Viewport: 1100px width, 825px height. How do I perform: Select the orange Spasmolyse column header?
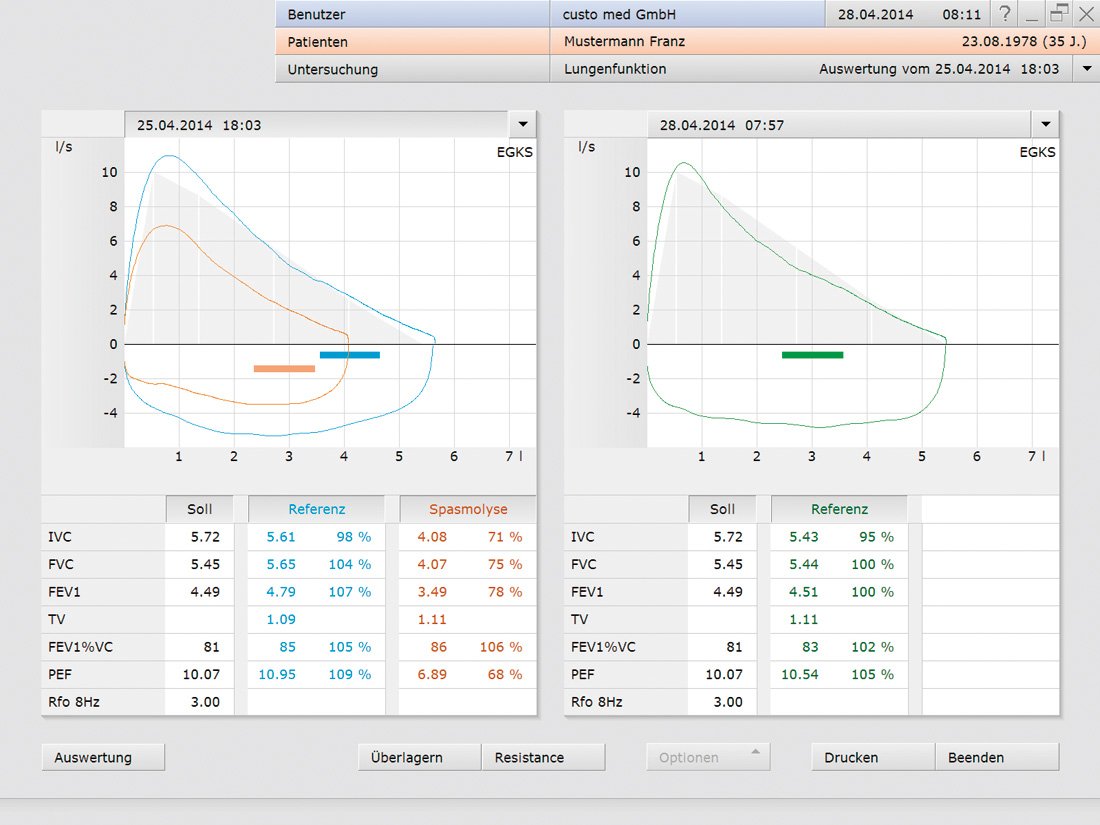pyautogui.click(x=468, y=509)
